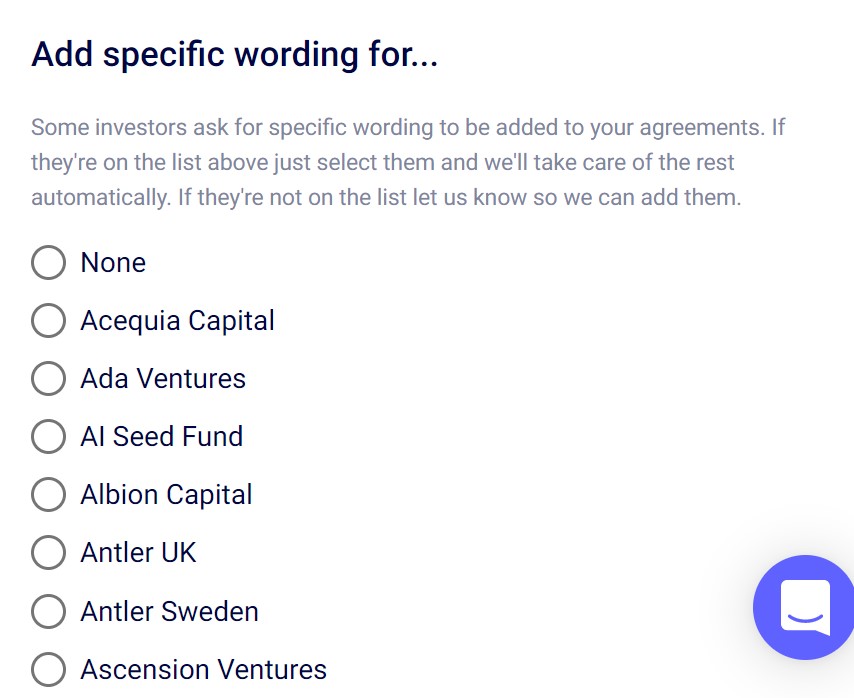The image size is (854, 698).
Task: Click the 'AI Seed Fund' label text
Action: tap(161, 436)
